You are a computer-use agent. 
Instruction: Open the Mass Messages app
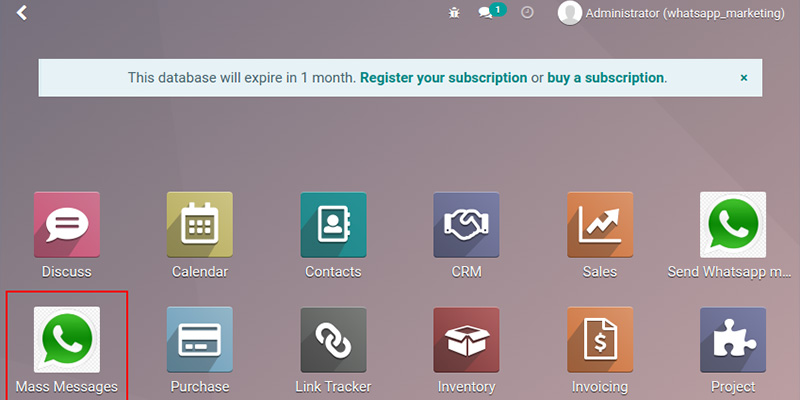(x=67, y=340)
